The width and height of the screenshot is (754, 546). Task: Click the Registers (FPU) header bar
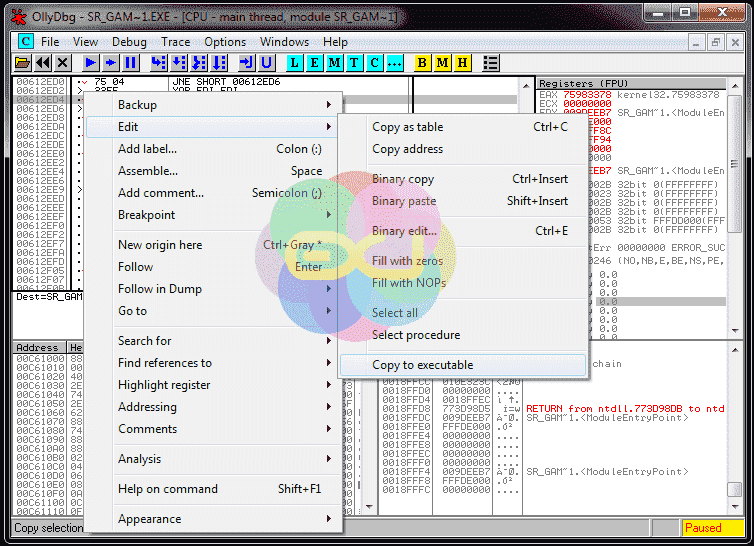(x=631, y=83)
